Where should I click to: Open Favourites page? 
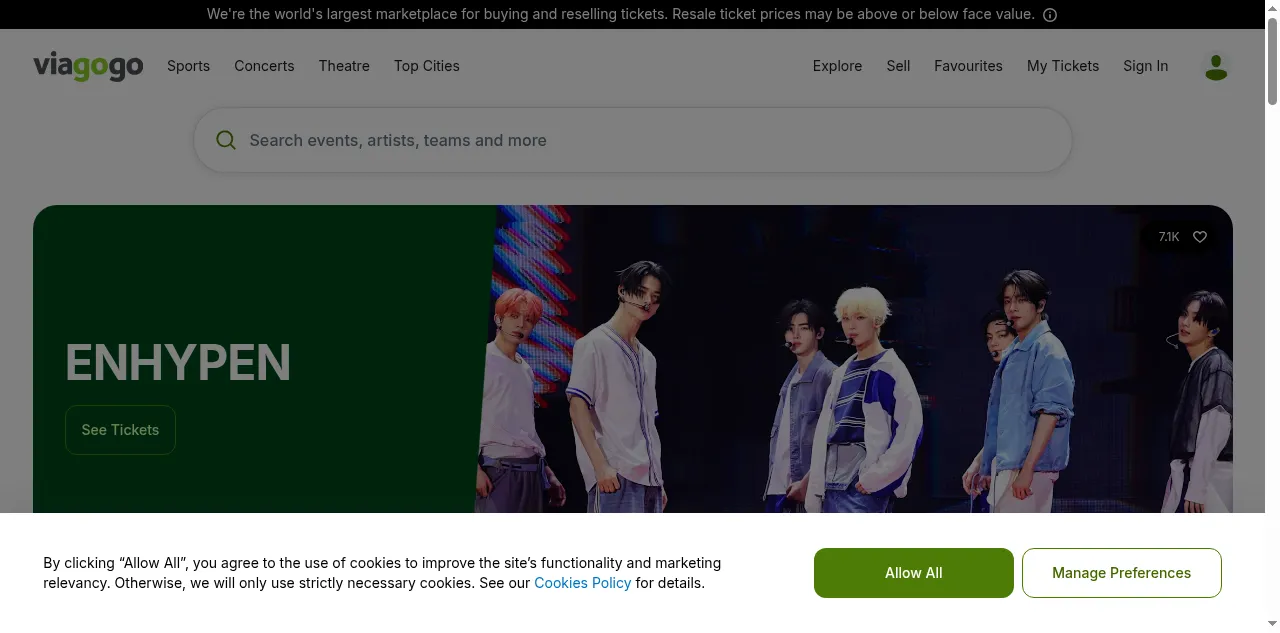968,66
